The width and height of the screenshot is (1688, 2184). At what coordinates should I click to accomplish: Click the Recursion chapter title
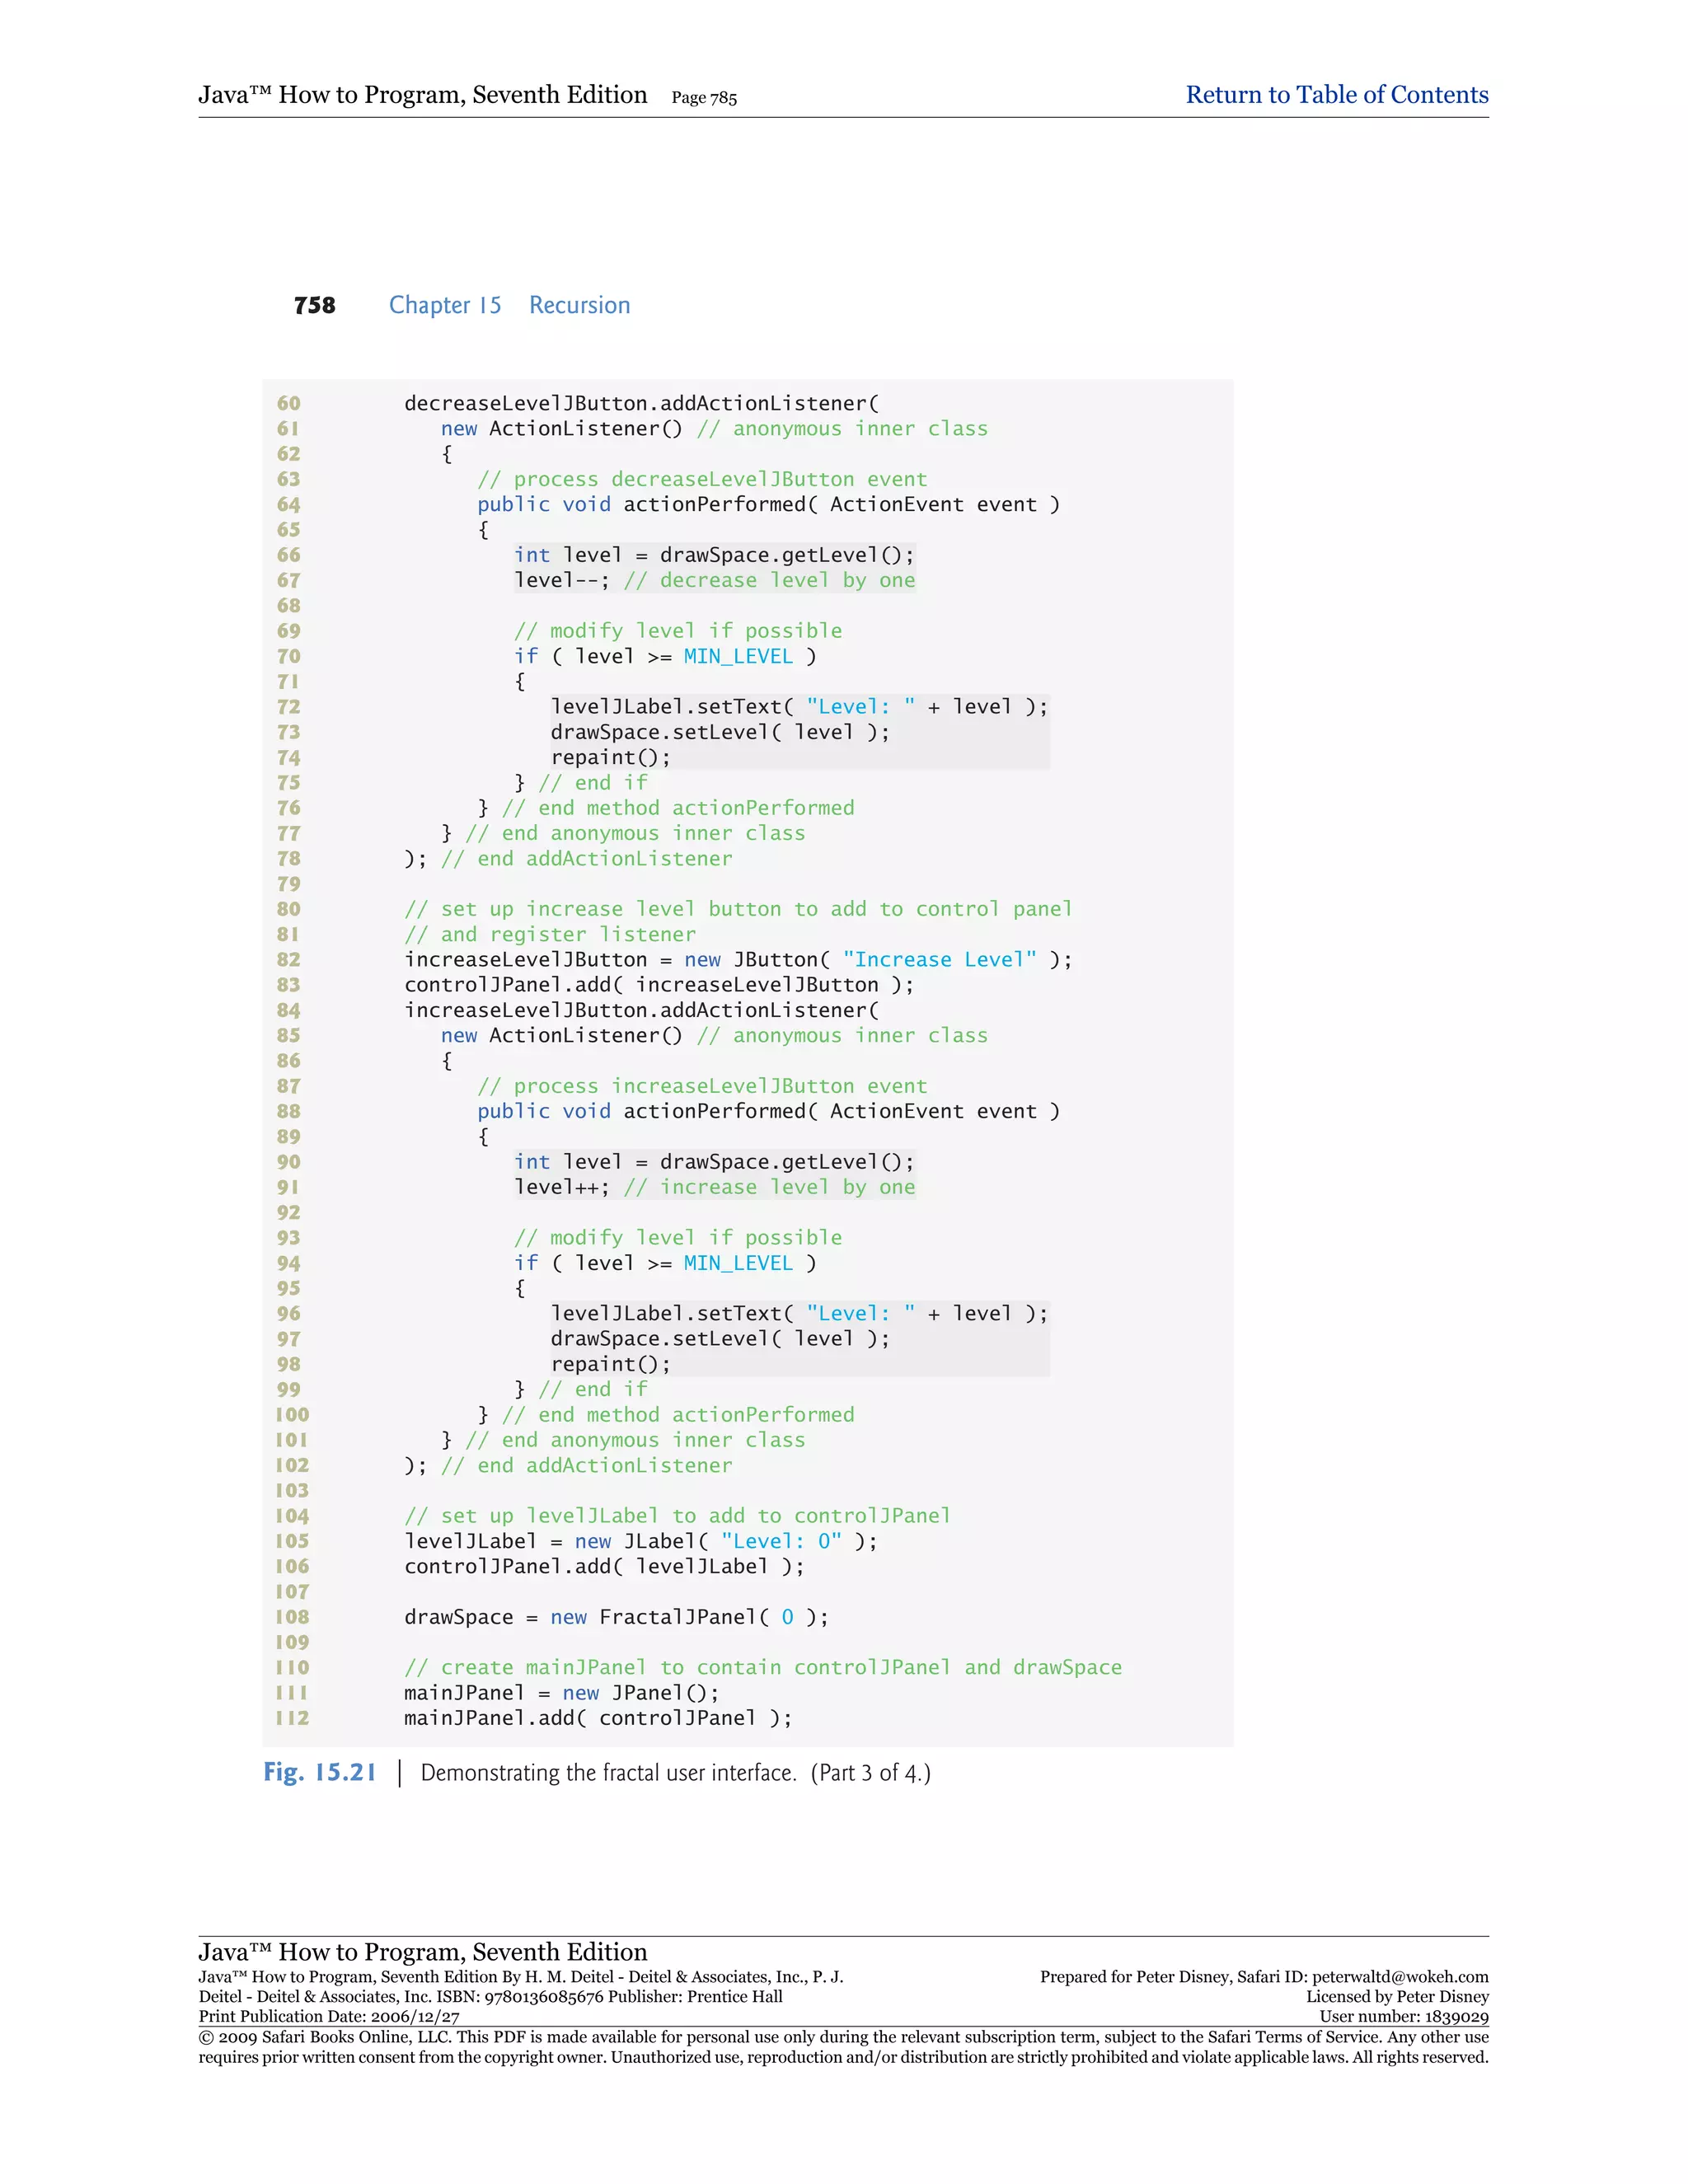(579, 305)
